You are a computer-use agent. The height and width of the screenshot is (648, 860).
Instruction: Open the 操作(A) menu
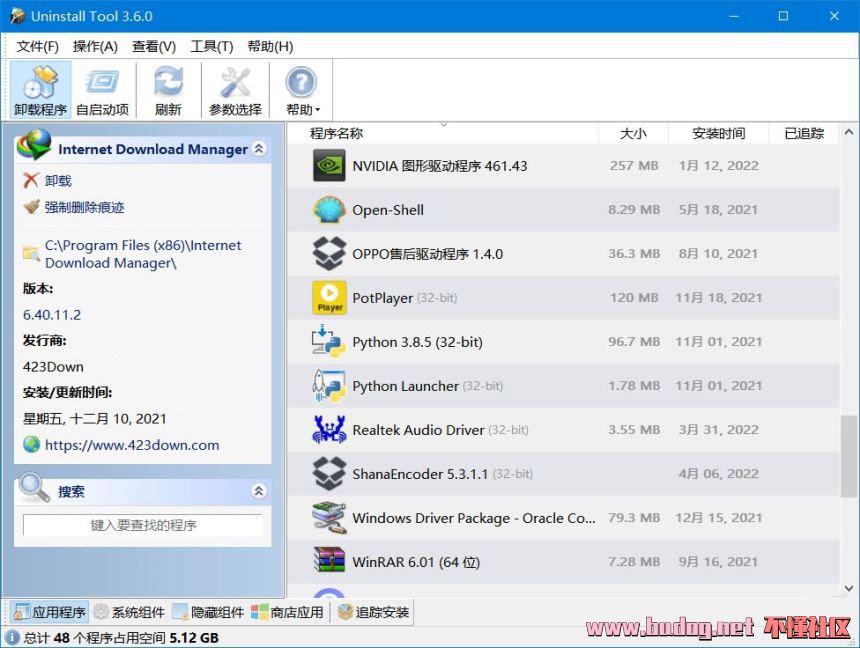point(95,47)
